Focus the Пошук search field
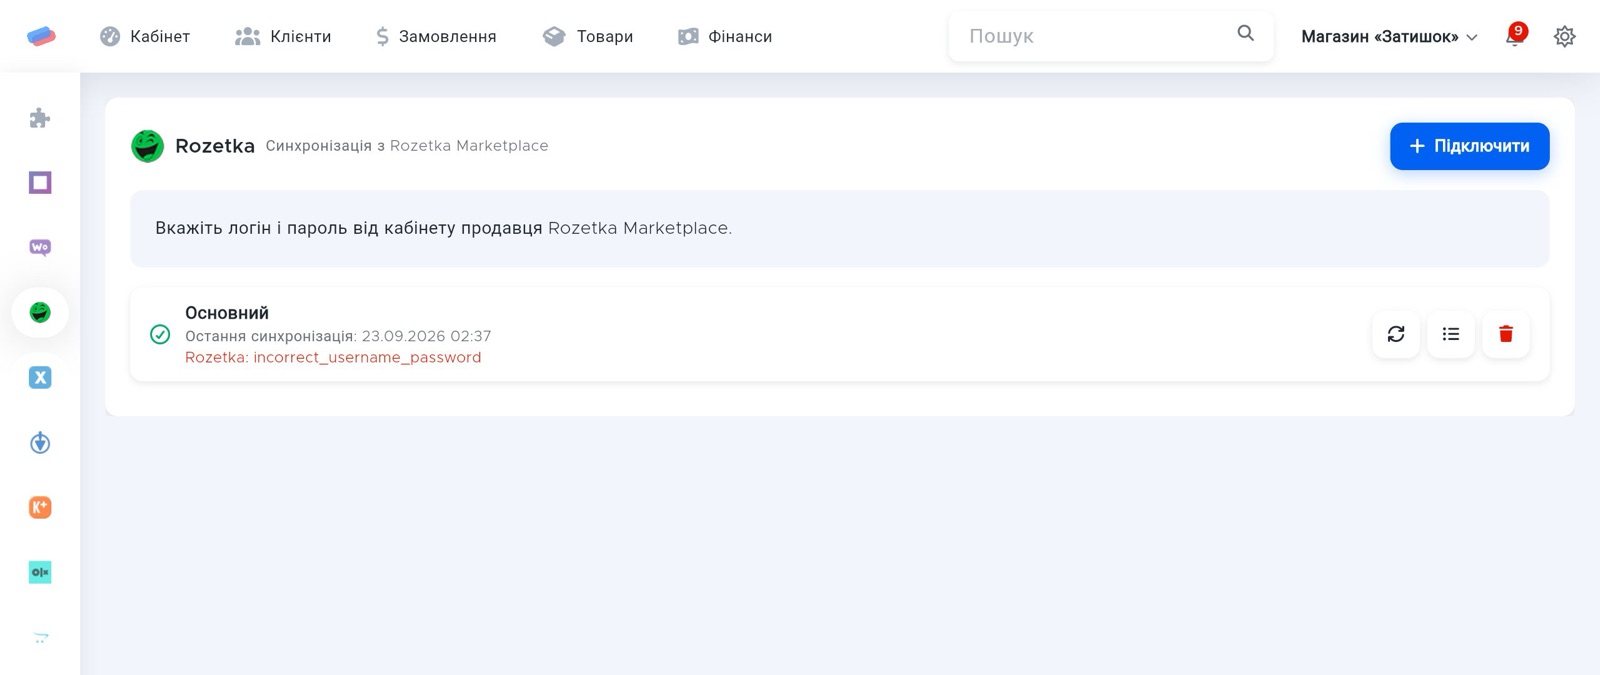 [x=1110, y=36]
